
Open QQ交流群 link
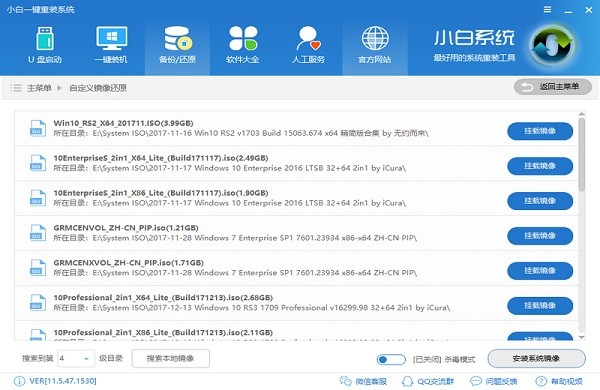coord(427,381)
